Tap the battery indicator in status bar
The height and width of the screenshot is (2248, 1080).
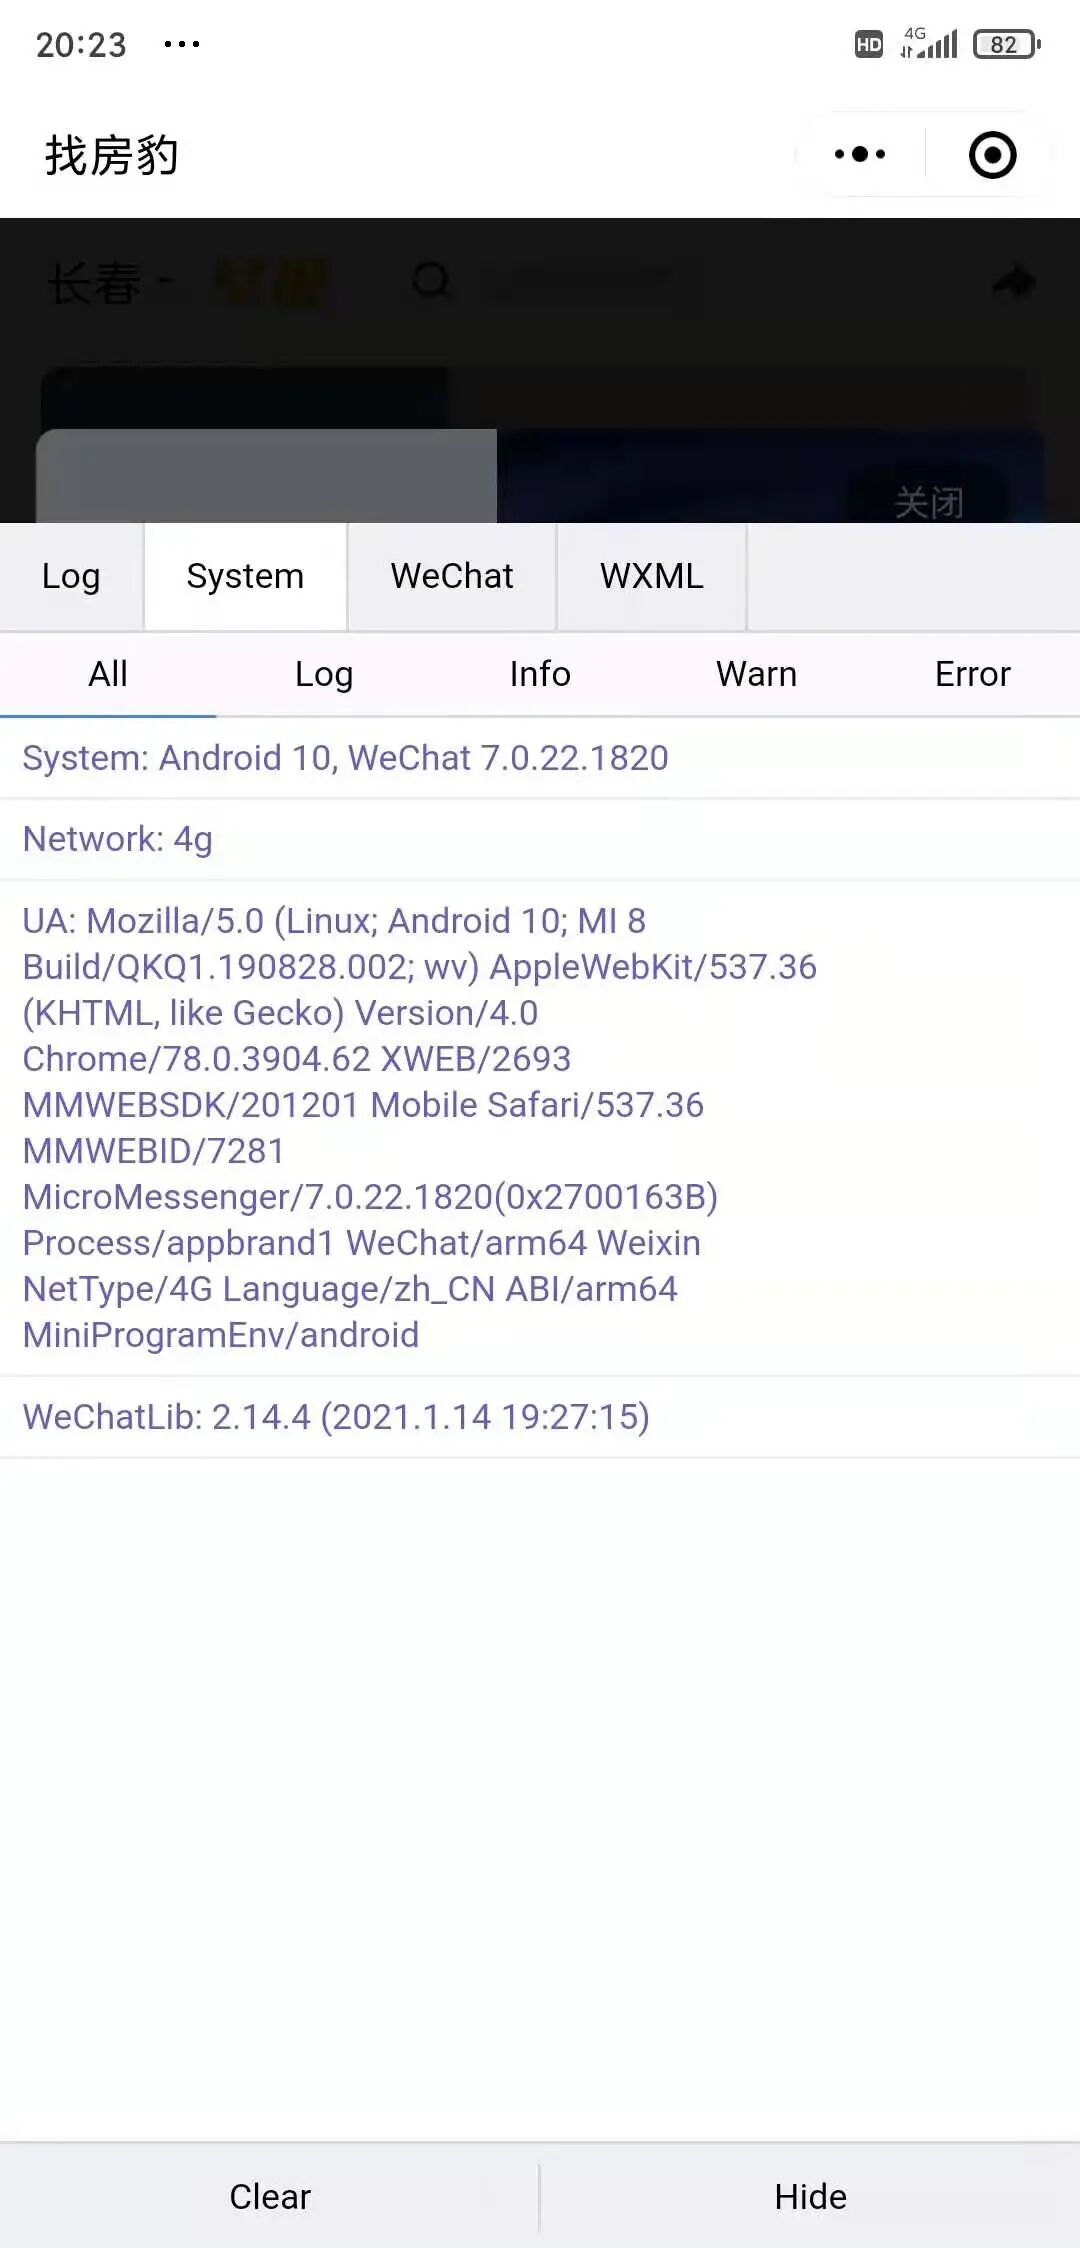[x=1006, y=44]
